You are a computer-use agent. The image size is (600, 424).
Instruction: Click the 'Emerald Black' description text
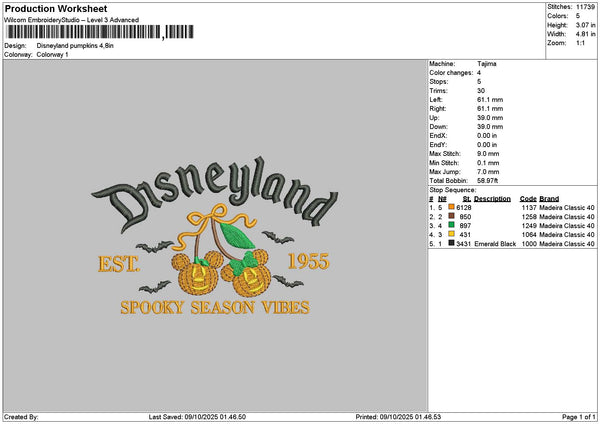495,244
